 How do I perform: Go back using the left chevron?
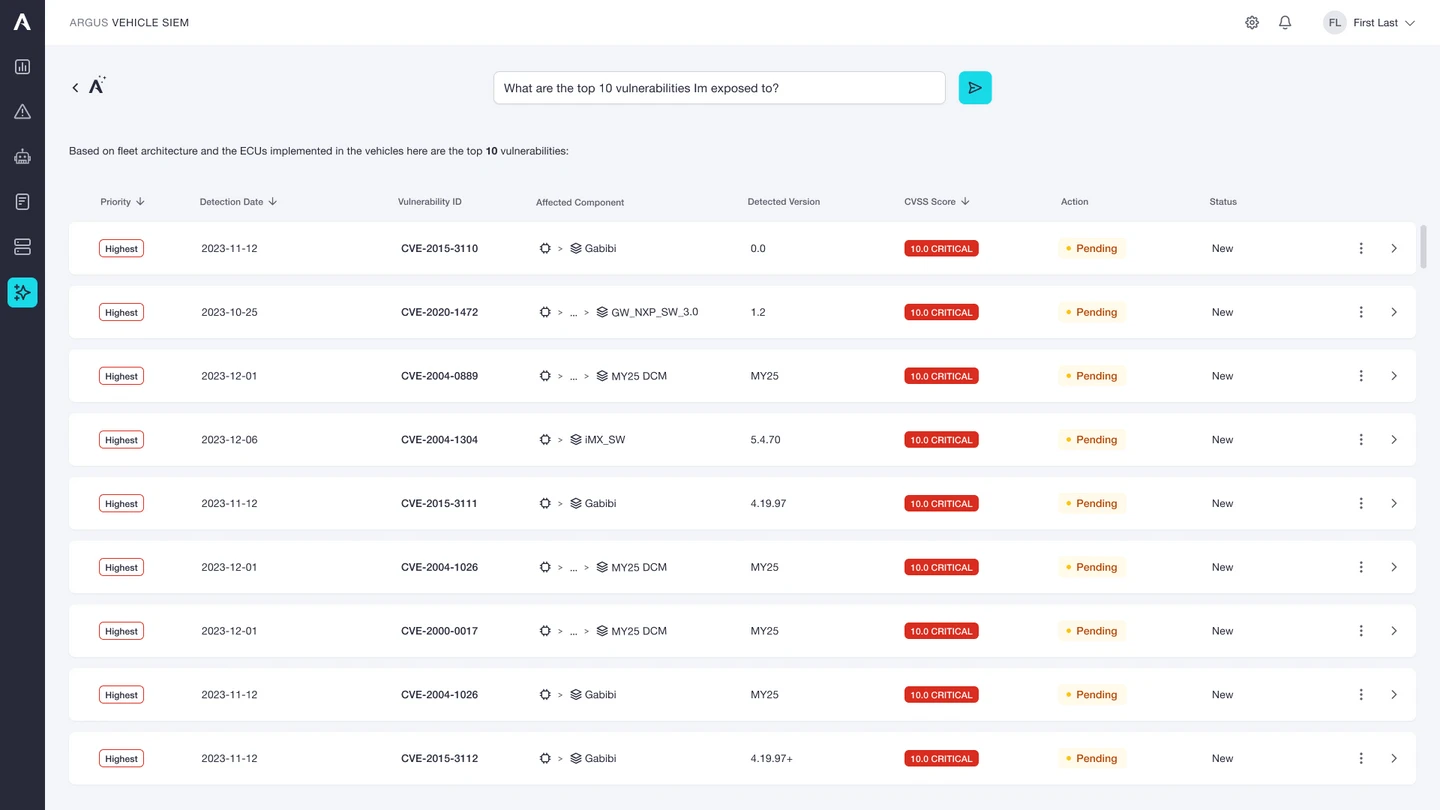tap(75, 88)
